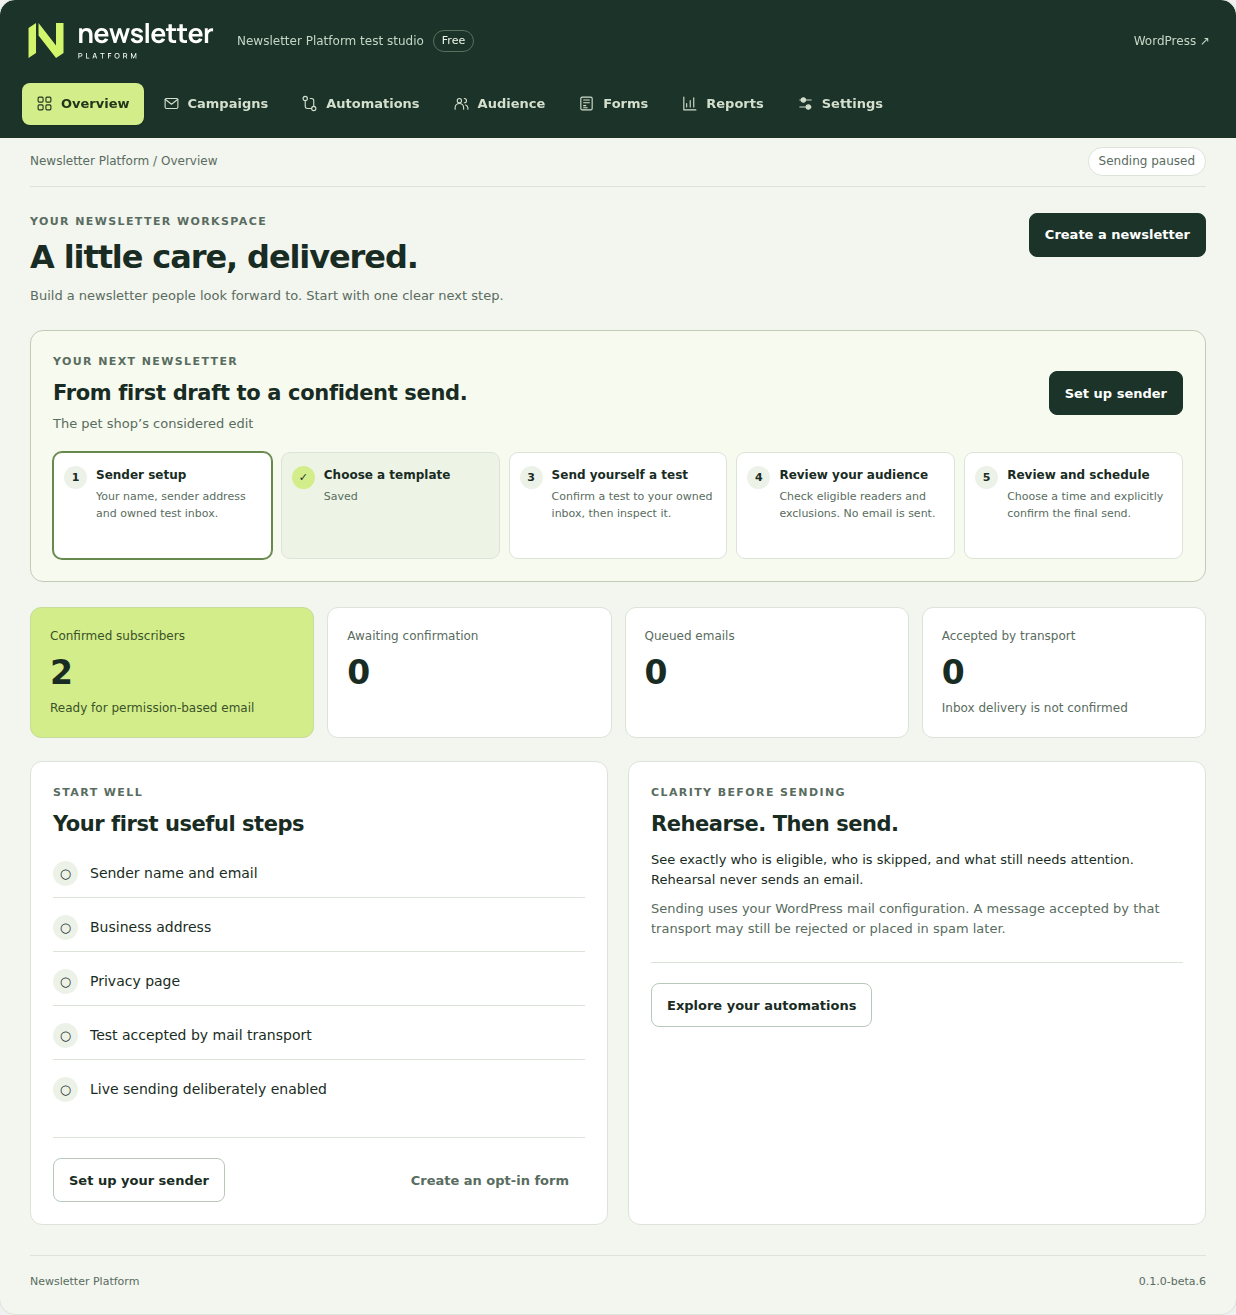Click the Audience people icon
This screenshot has width=1236, height=1315.
click(x=461, y=104)
